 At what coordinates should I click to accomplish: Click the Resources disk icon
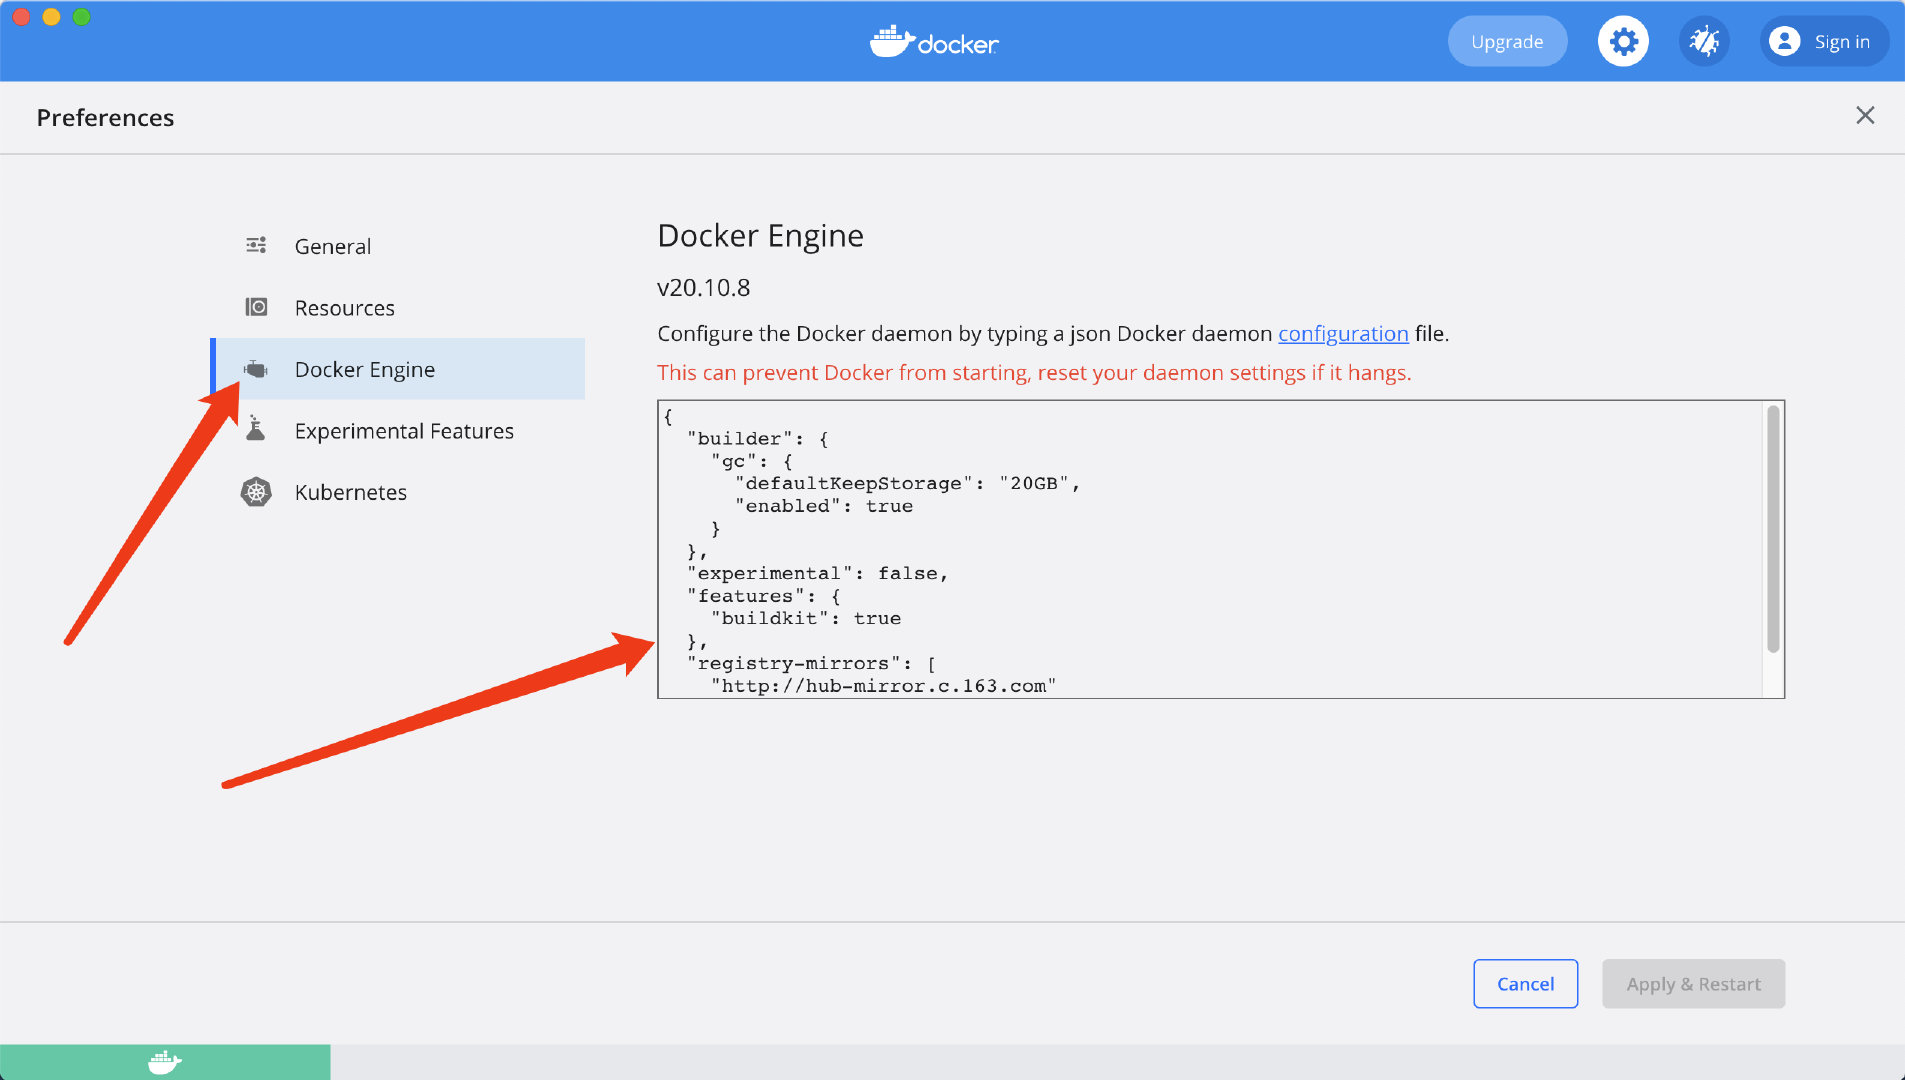click(x=256, y=307)
